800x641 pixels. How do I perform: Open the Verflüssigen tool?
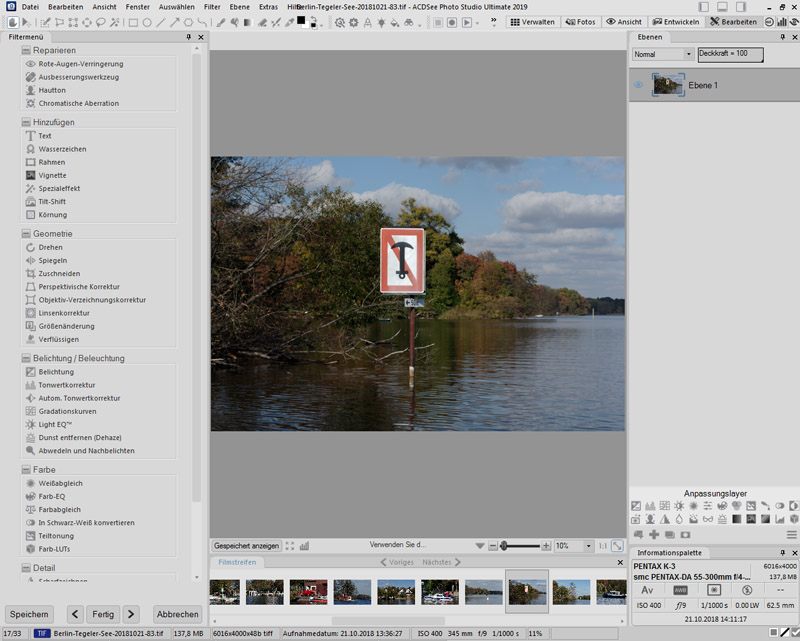[x=58, y=339]
